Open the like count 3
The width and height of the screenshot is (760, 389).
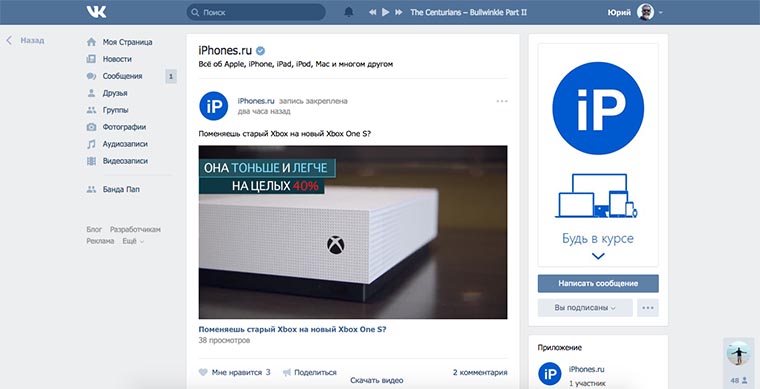point(268,373)
